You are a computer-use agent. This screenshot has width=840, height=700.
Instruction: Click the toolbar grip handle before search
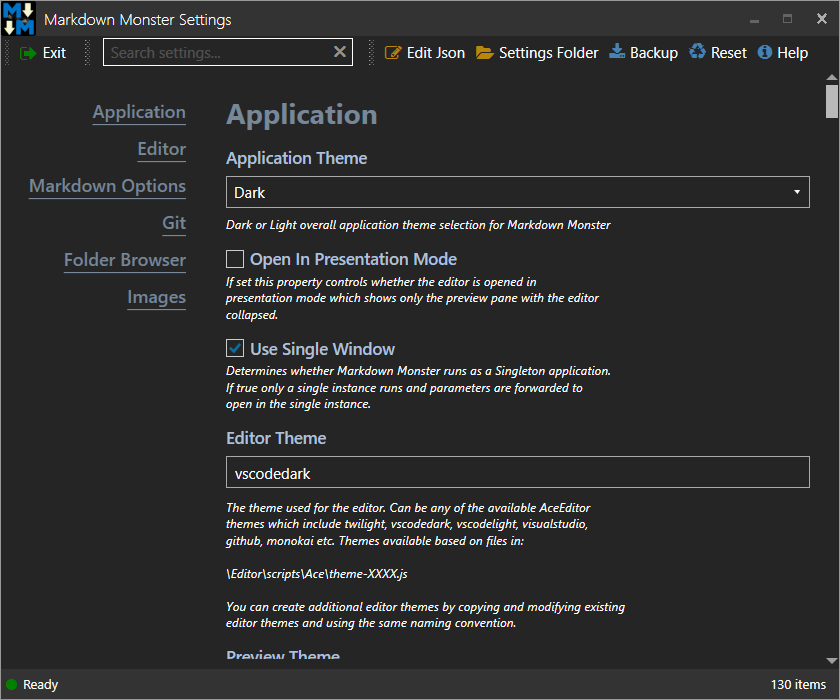[87, 52]
